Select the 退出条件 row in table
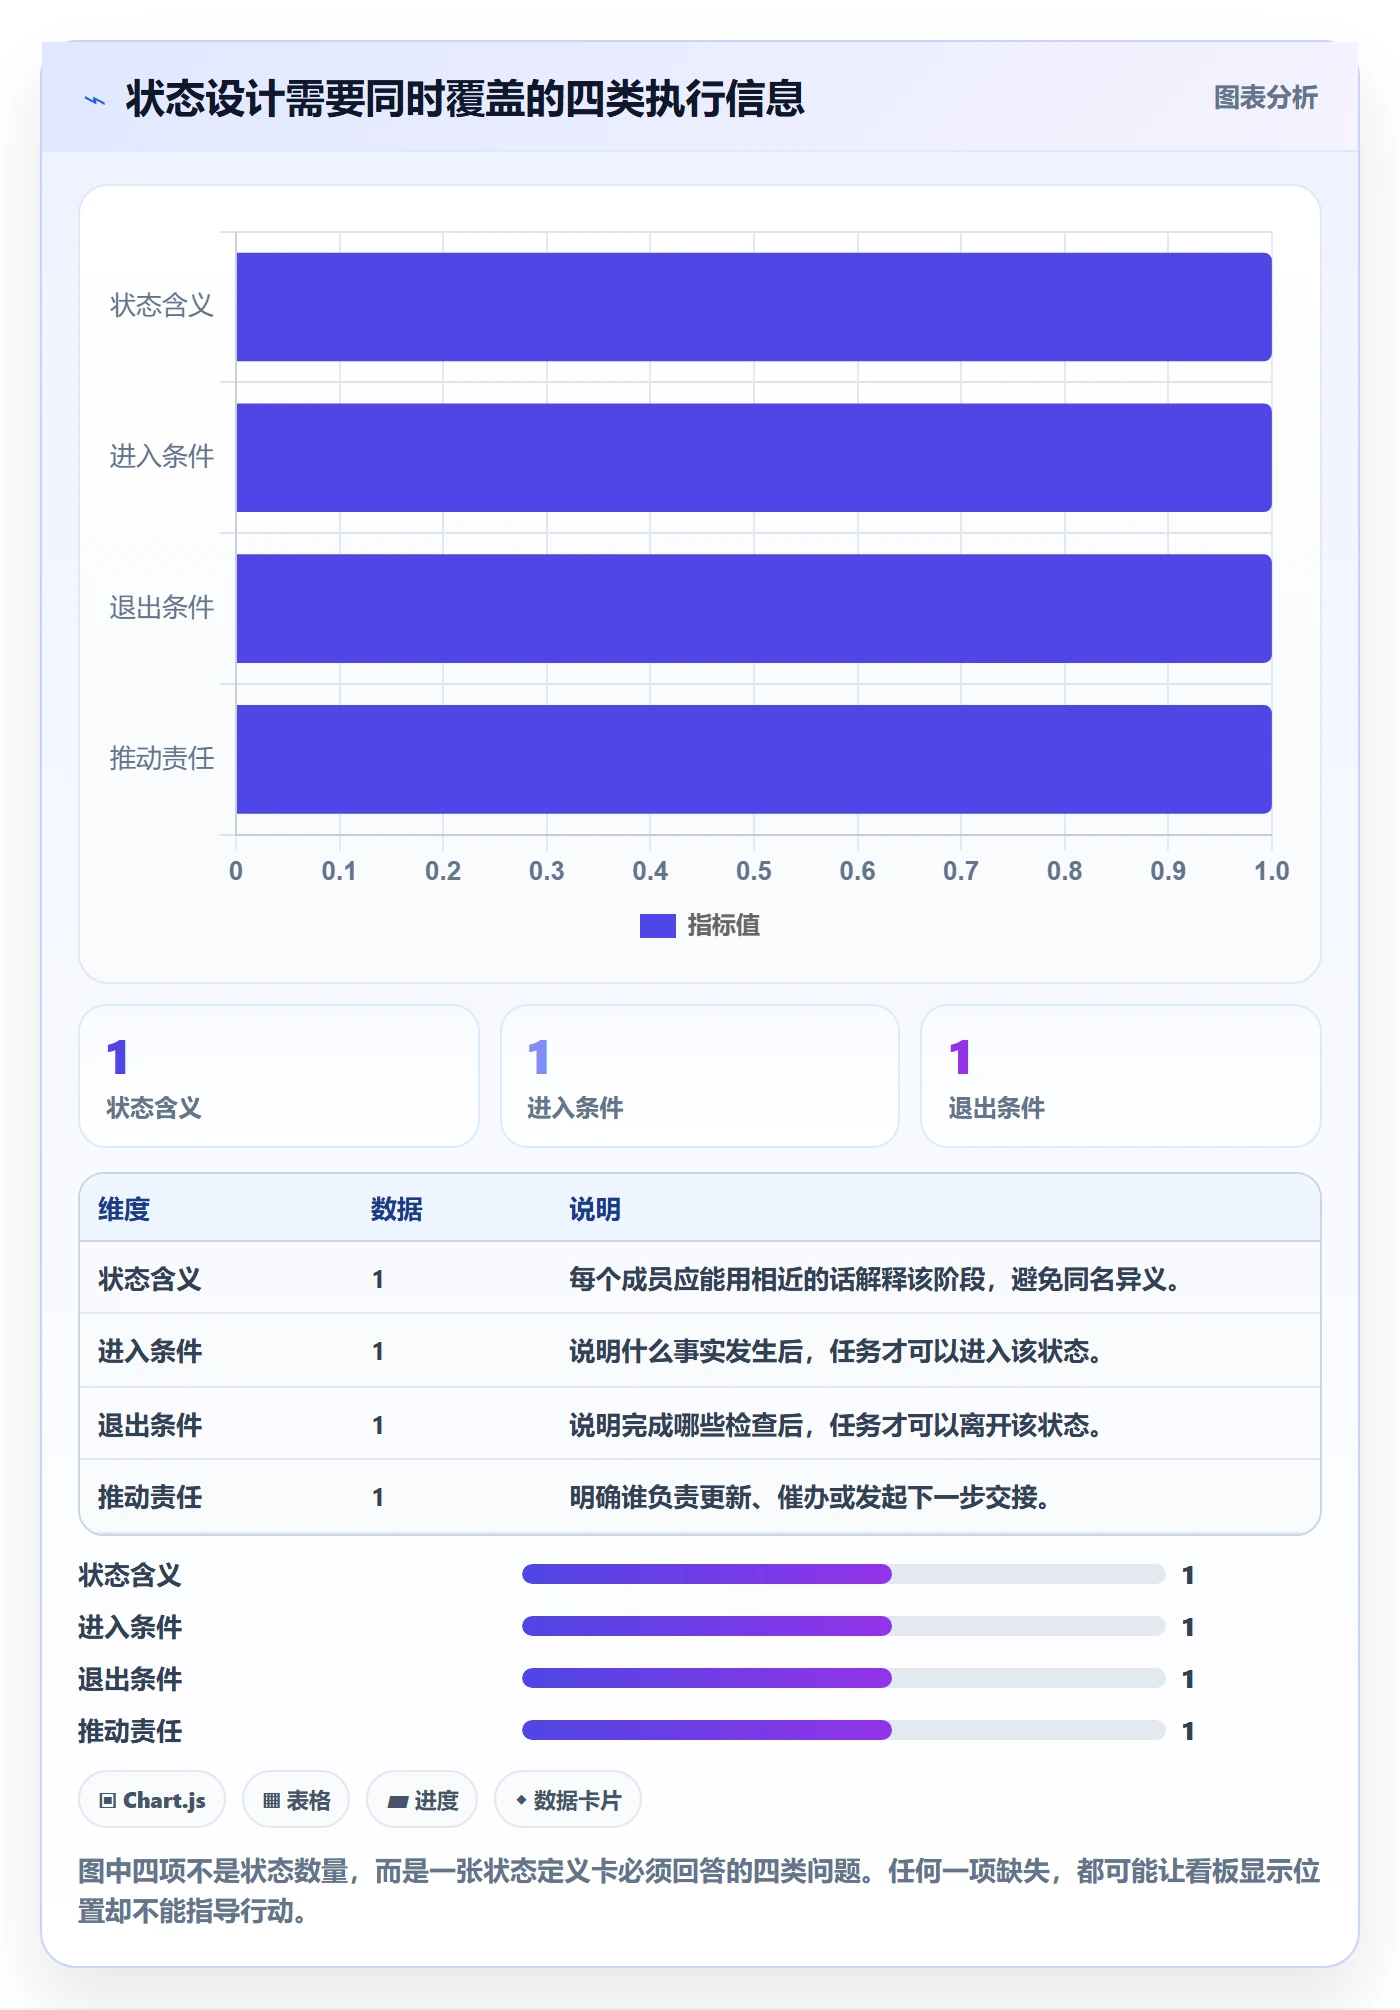 coord(700,1424)
